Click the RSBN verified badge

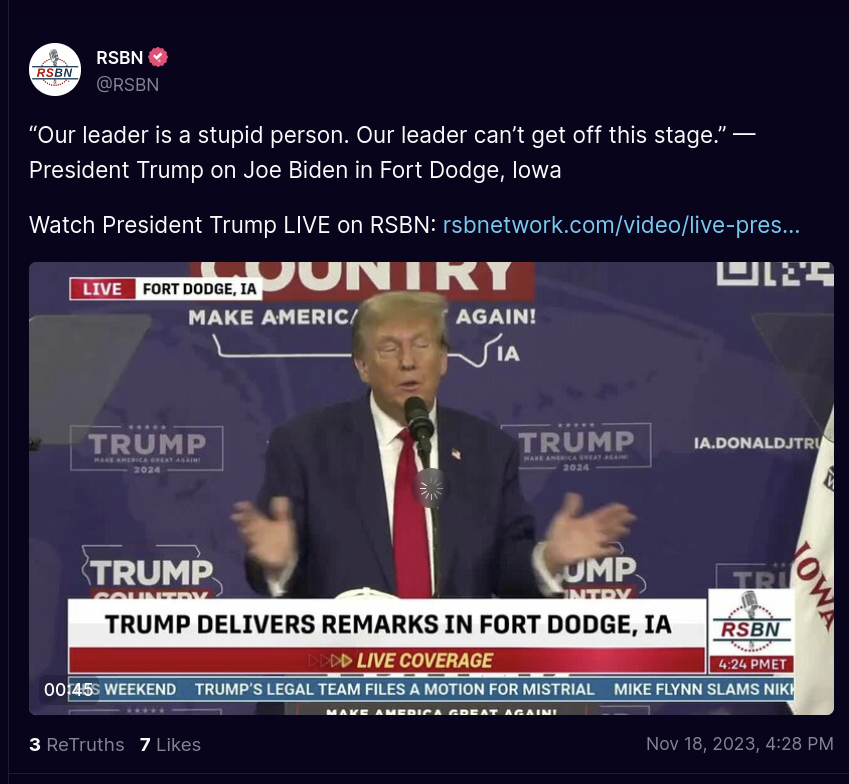[158, 57]
